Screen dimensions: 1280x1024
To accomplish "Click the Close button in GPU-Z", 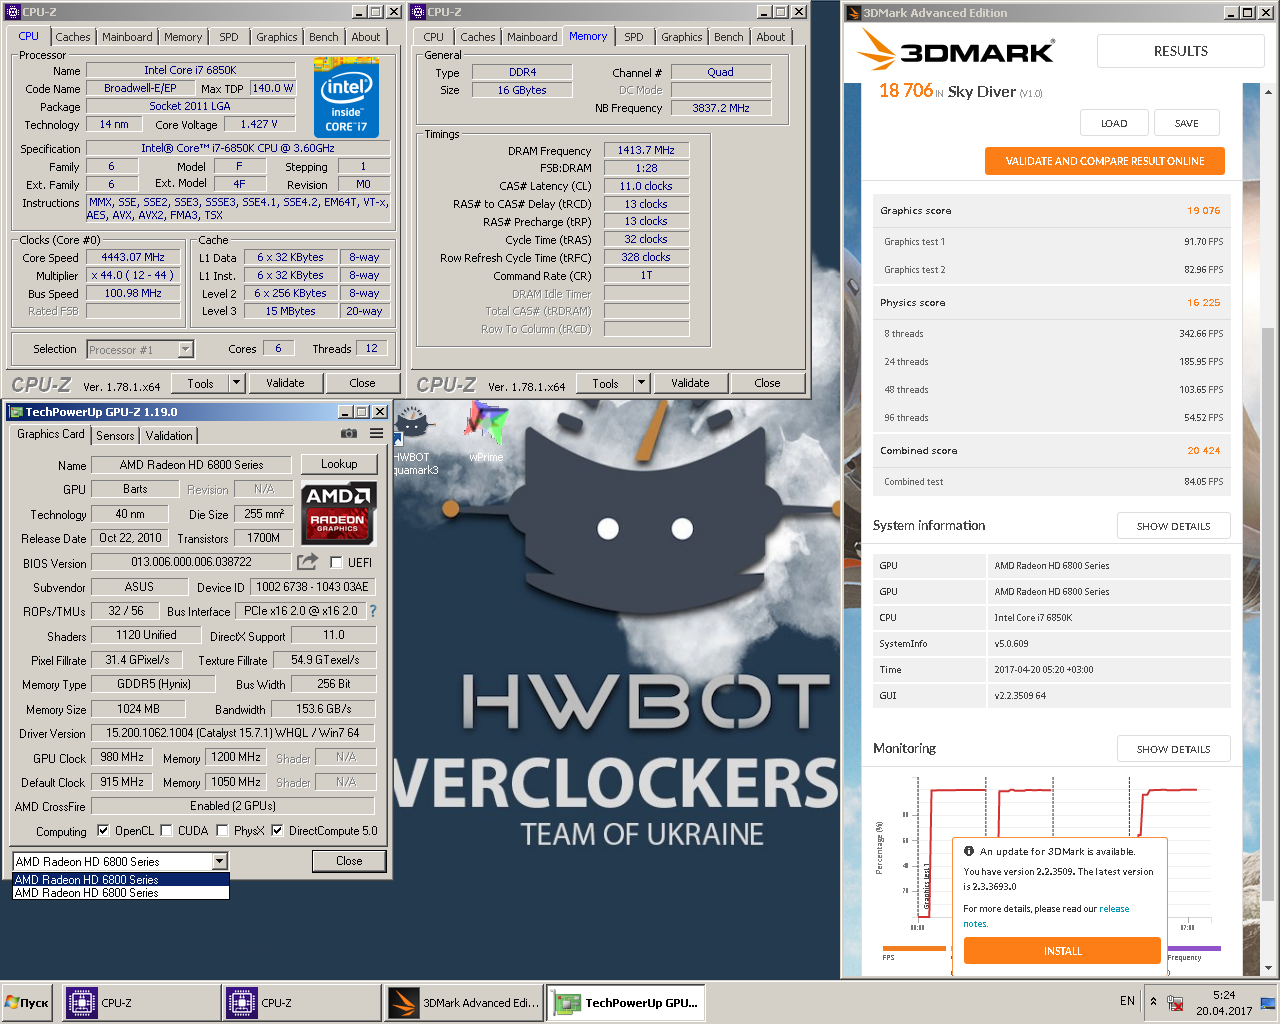I will tap(349, 861).
